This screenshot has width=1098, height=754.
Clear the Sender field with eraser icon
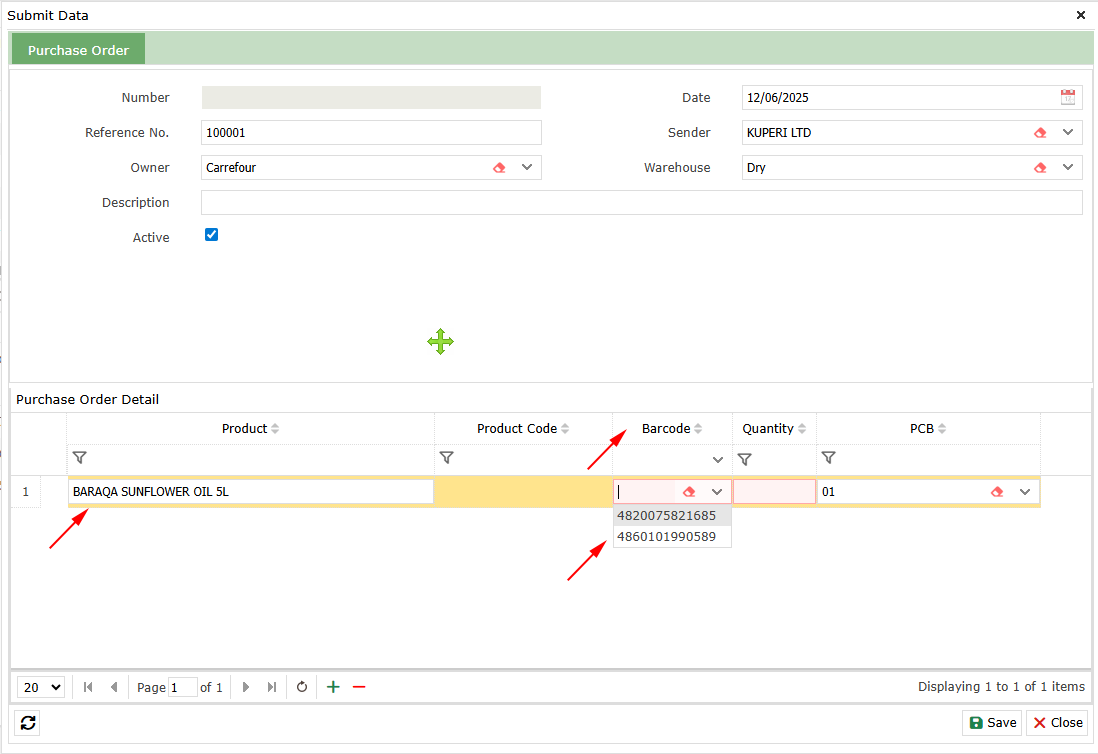[1040, 133]
